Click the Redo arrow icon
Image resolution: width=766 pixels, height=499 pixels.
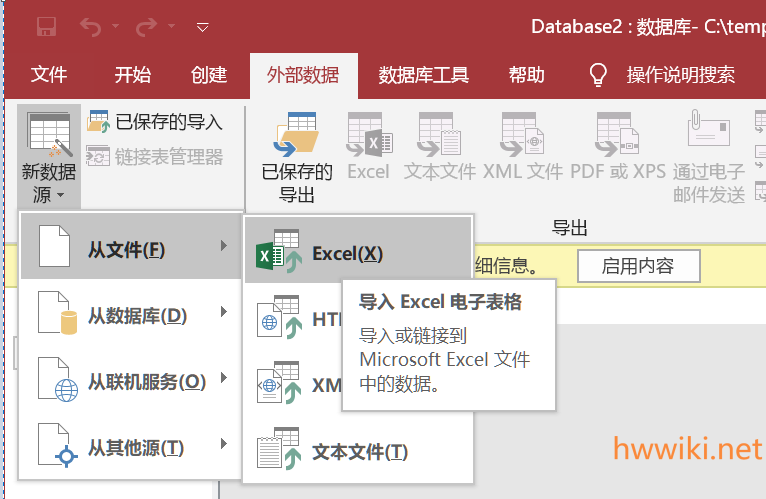pyautogui.click(x=146, y=27)
